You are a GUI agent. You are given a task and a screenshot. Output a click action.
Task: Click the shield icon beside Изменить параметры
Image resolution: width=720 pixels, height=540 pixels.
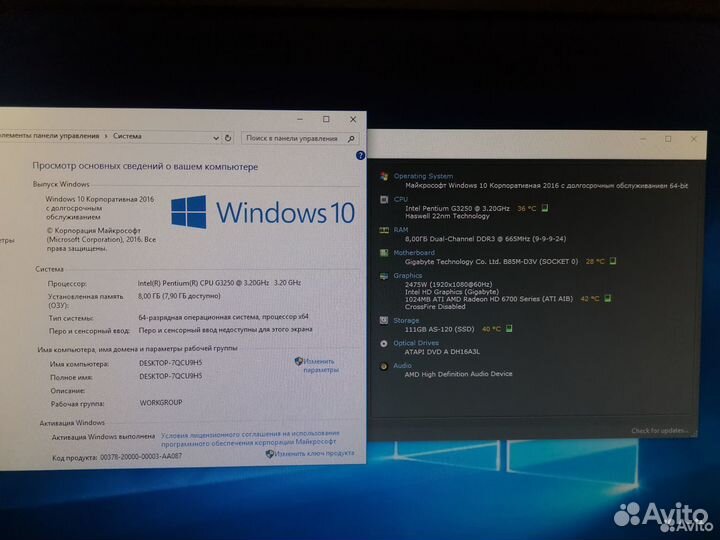point(298,361)
